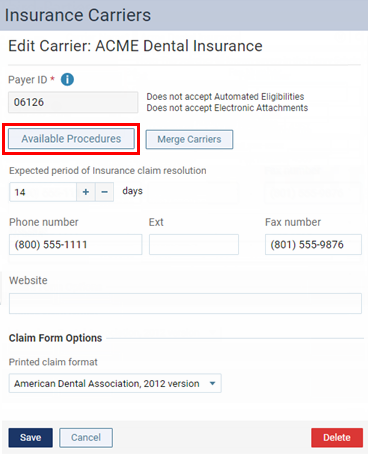
Task: Click into the Phone number field
Action: click(x=76, y=245)
